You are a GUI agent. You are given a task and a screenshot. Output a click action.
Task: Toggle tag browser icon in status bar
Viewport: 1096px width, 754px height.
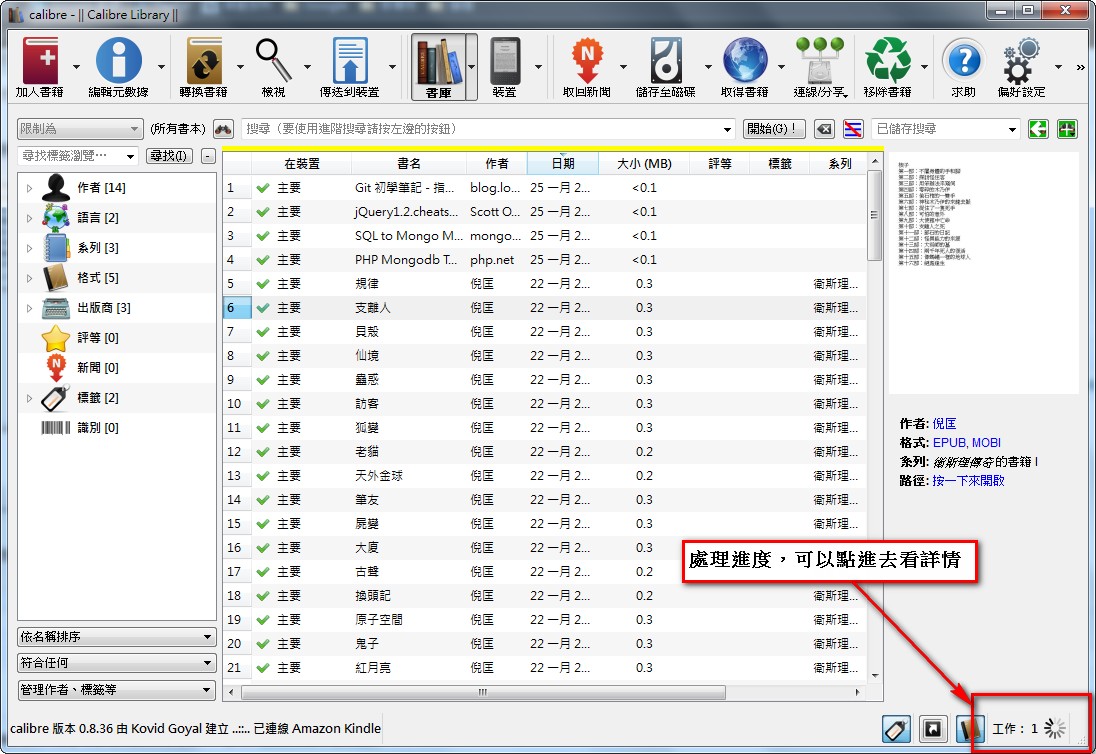(896, 729)
